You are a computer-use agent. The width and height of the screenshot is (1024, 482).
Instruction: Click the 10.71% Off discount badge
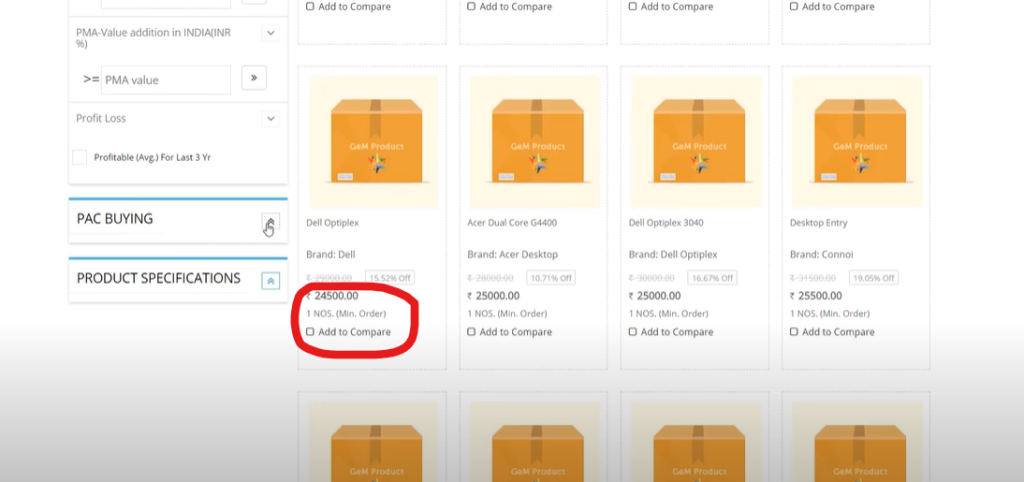pos(551,278)
